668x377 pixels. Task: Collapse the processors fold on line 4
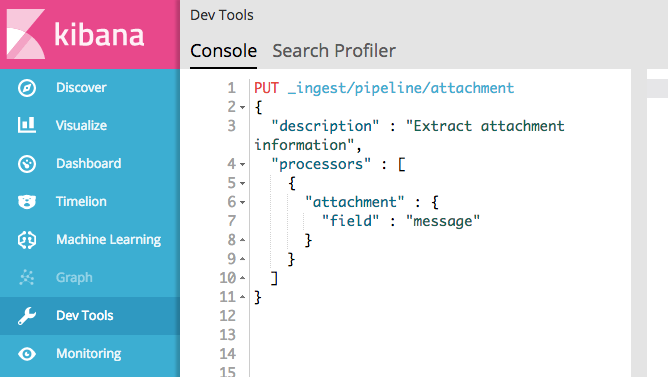[x=242, y=164]
